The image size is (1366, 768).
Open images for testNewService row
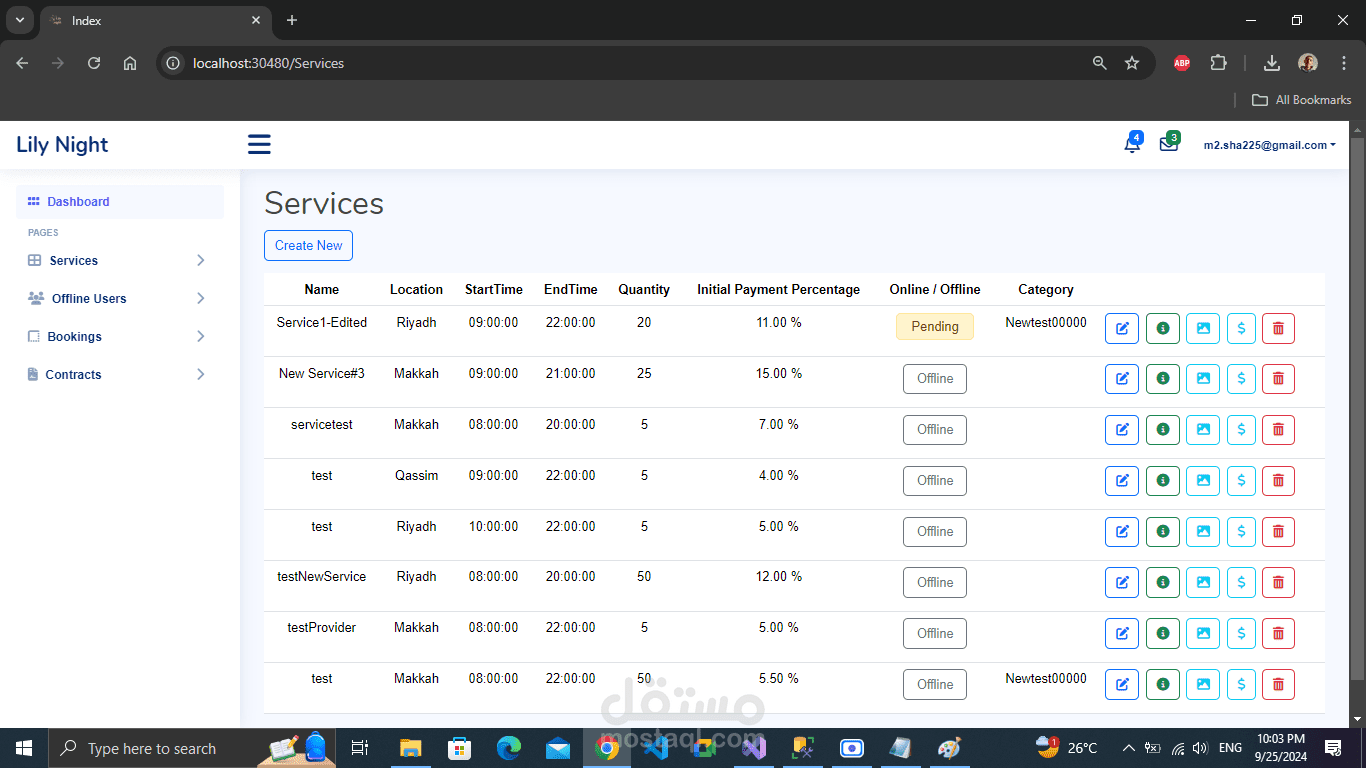pos(1203,583)
